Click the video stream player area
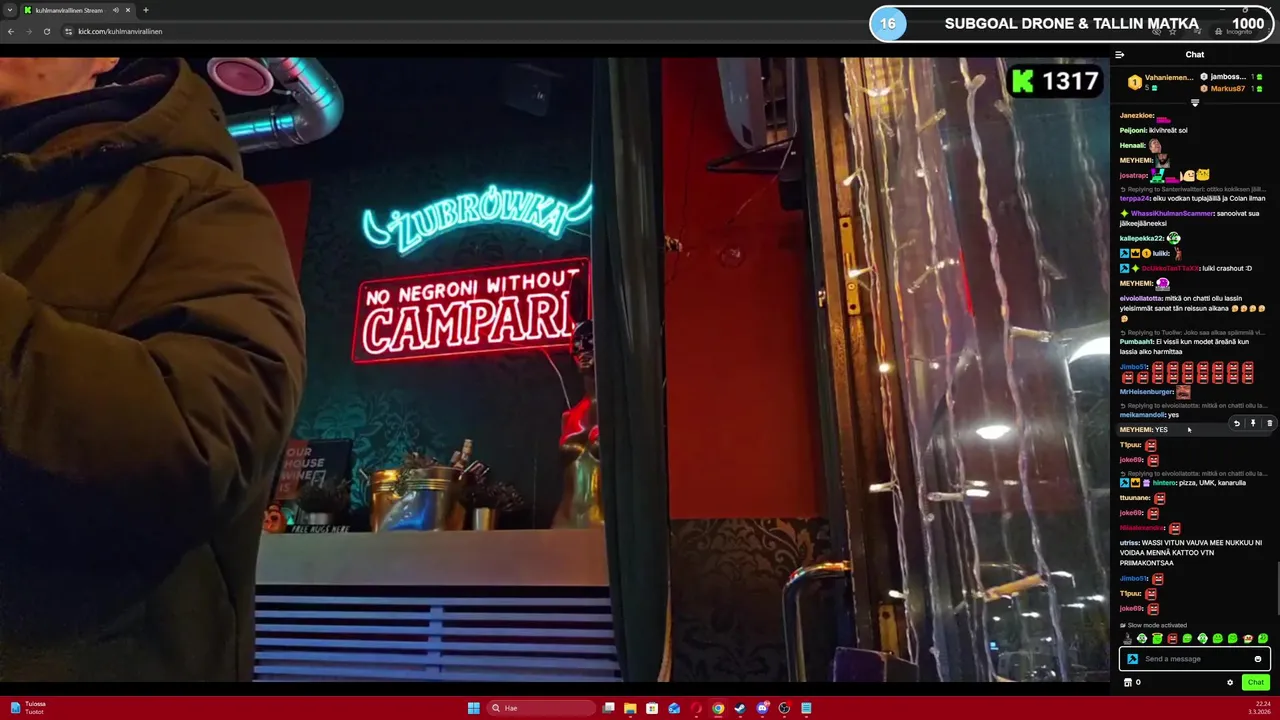This screenshot has width=1280, height=720. click(x=555, y=370)
